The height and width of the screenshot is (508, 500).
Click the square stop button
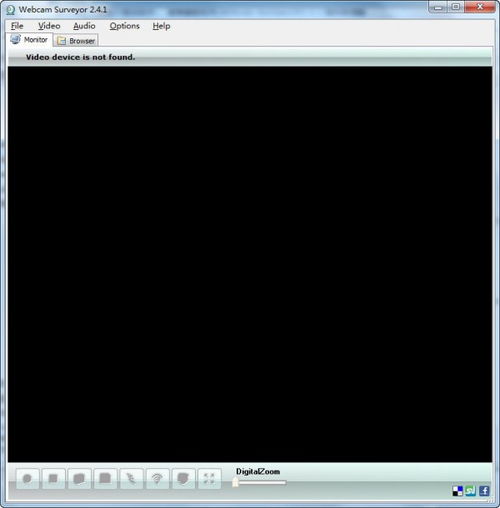click(53, 479)
